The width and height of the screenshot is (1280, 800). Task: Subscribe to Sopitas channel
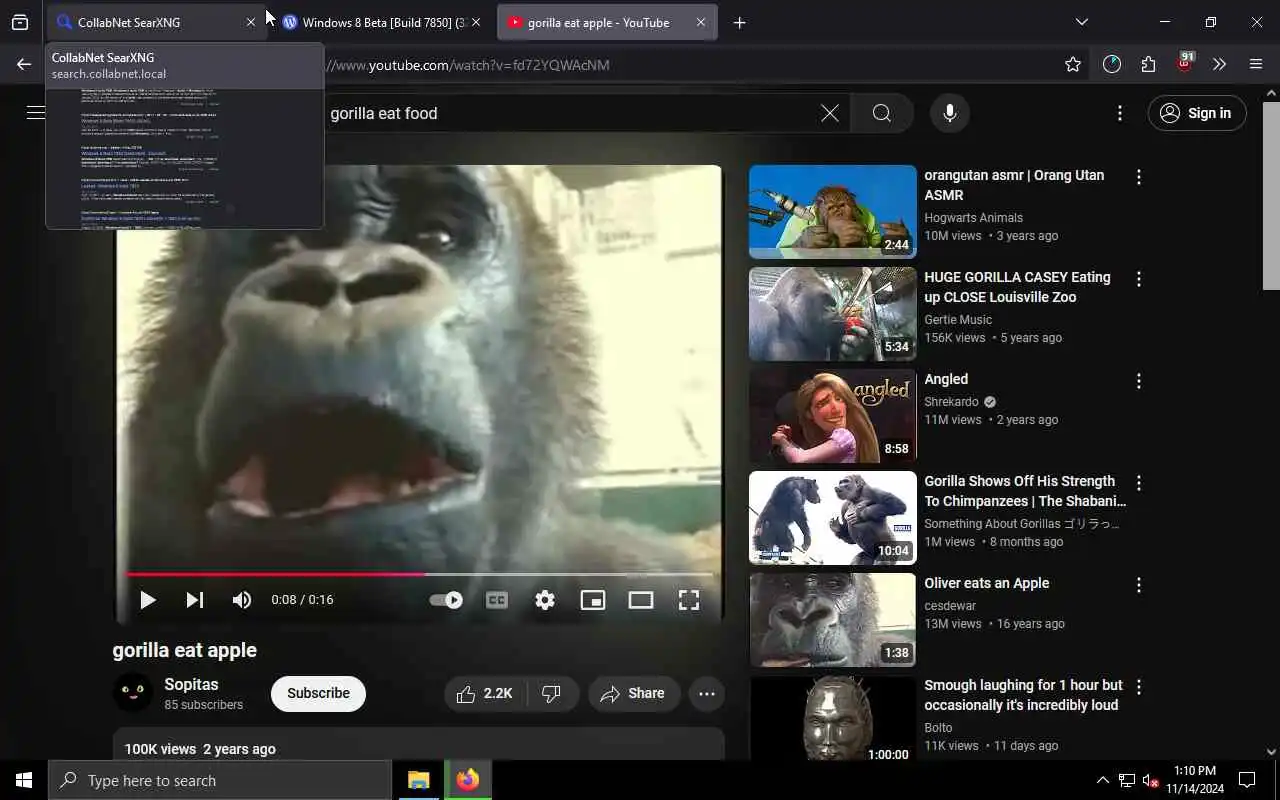pos(318,693)
